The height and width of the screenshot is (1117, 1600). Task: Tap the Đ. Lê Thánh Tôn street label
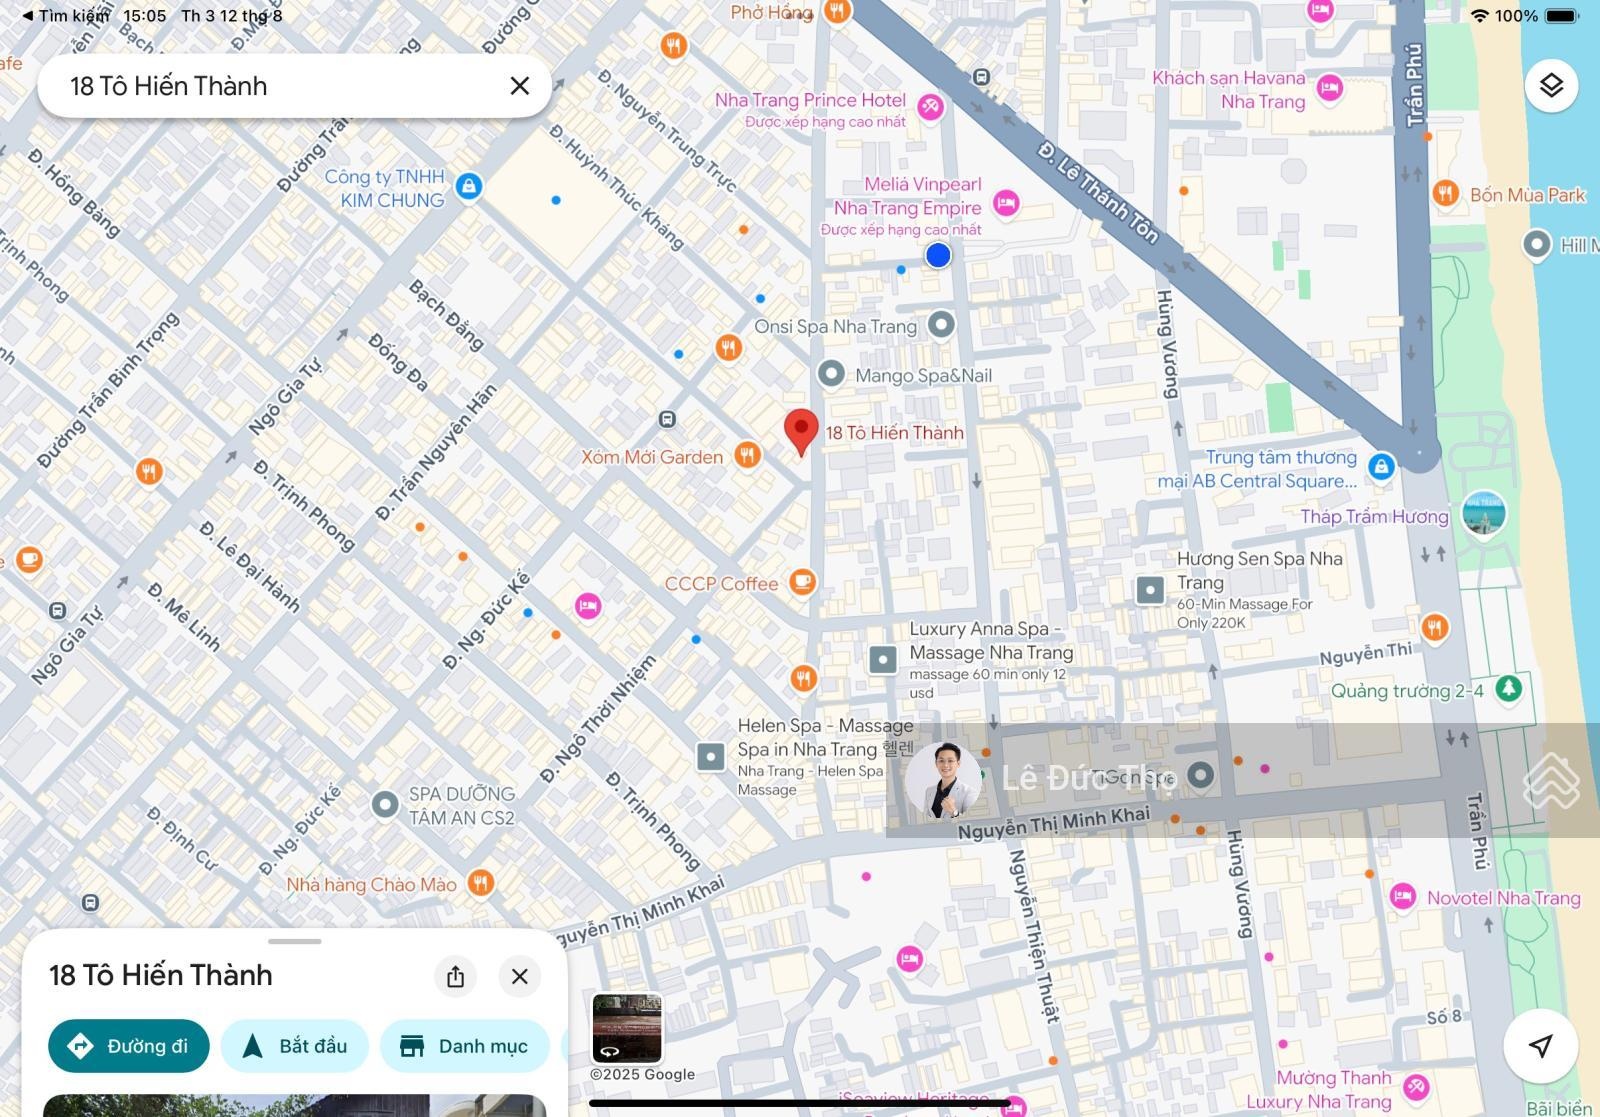pos(1098,193)
